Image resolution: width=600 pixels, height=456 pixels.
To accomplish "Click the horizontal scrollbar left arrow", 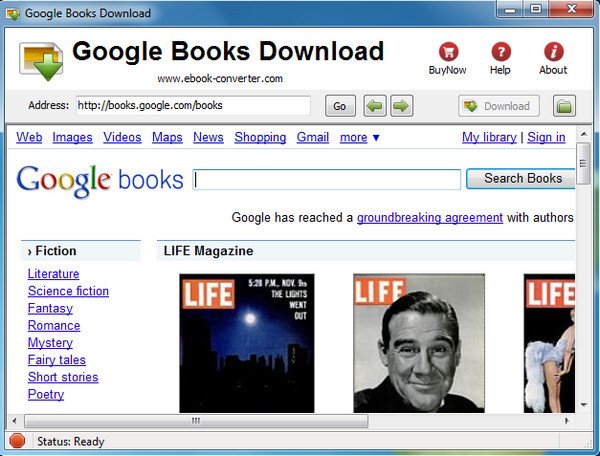I will [15, 421].
